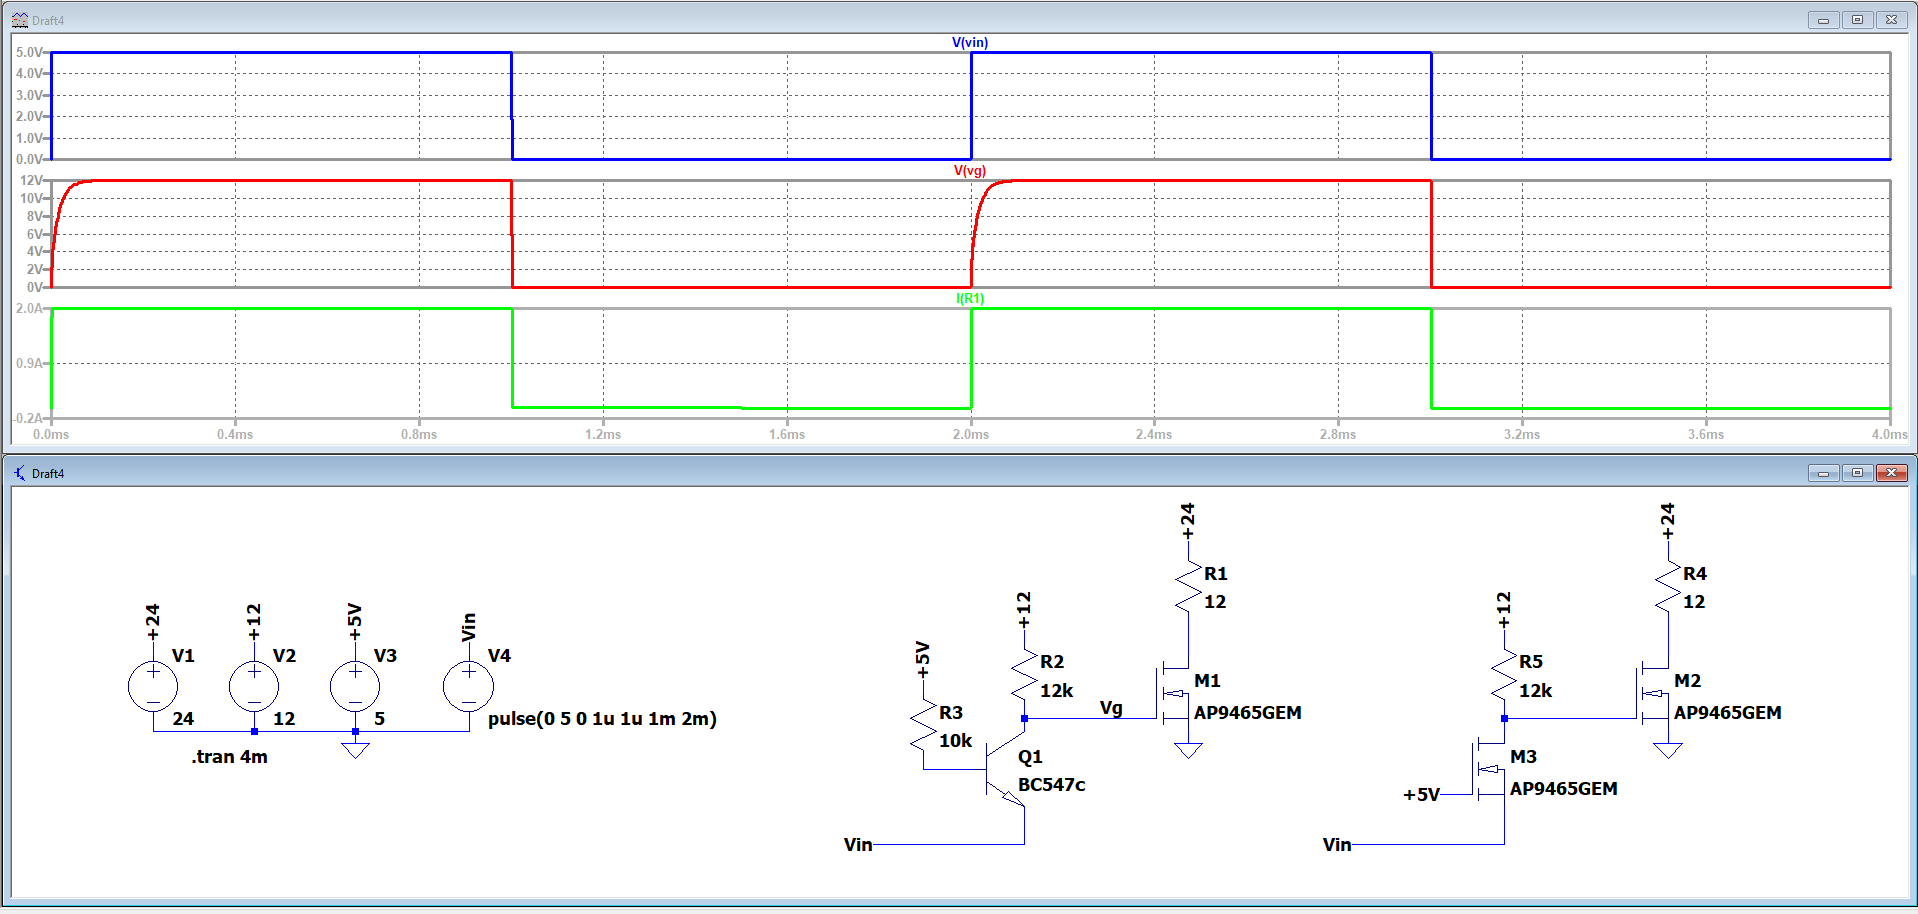Click the +12 label above R5

point(1503,609)
